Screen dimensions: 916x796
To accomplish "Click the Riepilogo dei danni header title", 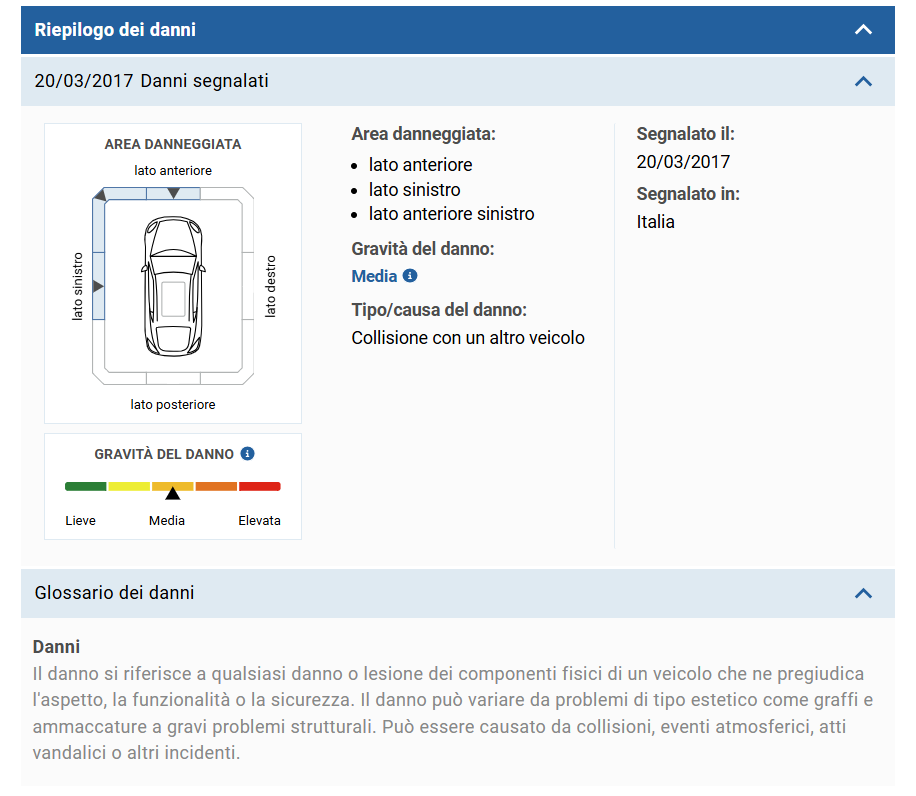I will click(115, 30).
